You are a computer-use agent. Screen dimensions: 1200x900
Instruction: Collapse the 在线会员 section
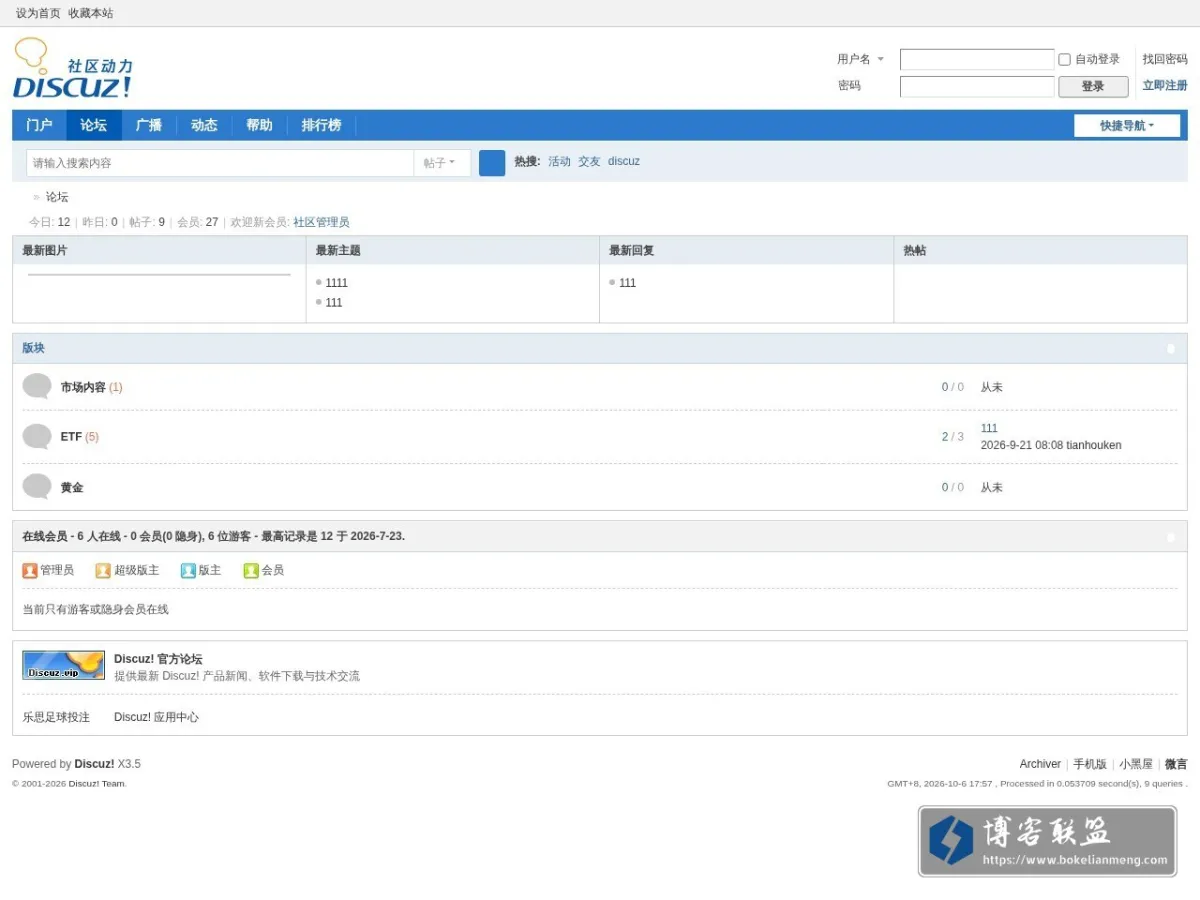coord(1171,538)
